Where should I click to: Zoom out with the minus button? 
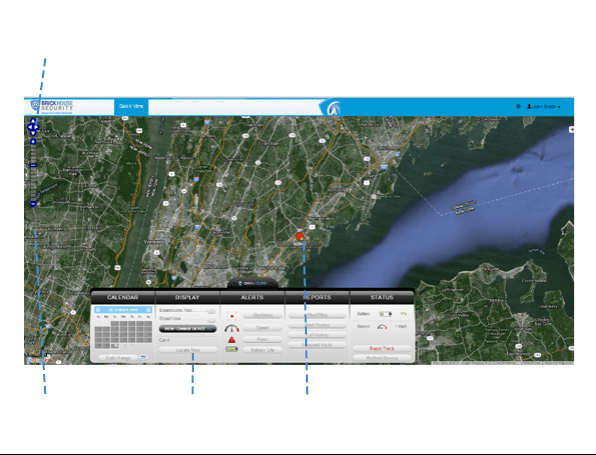(x=33, y=204)
